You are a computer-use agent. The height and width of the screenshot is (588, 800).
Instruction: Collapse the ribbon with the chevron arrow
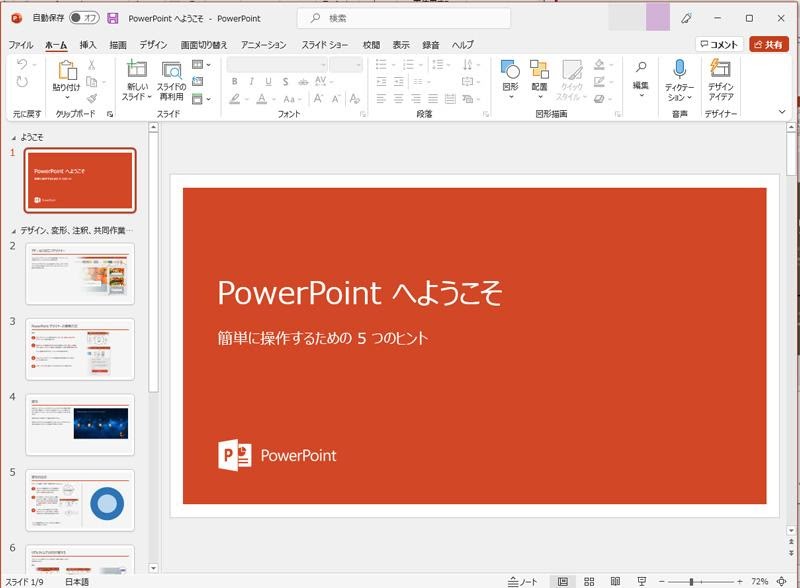click(782, 113)
